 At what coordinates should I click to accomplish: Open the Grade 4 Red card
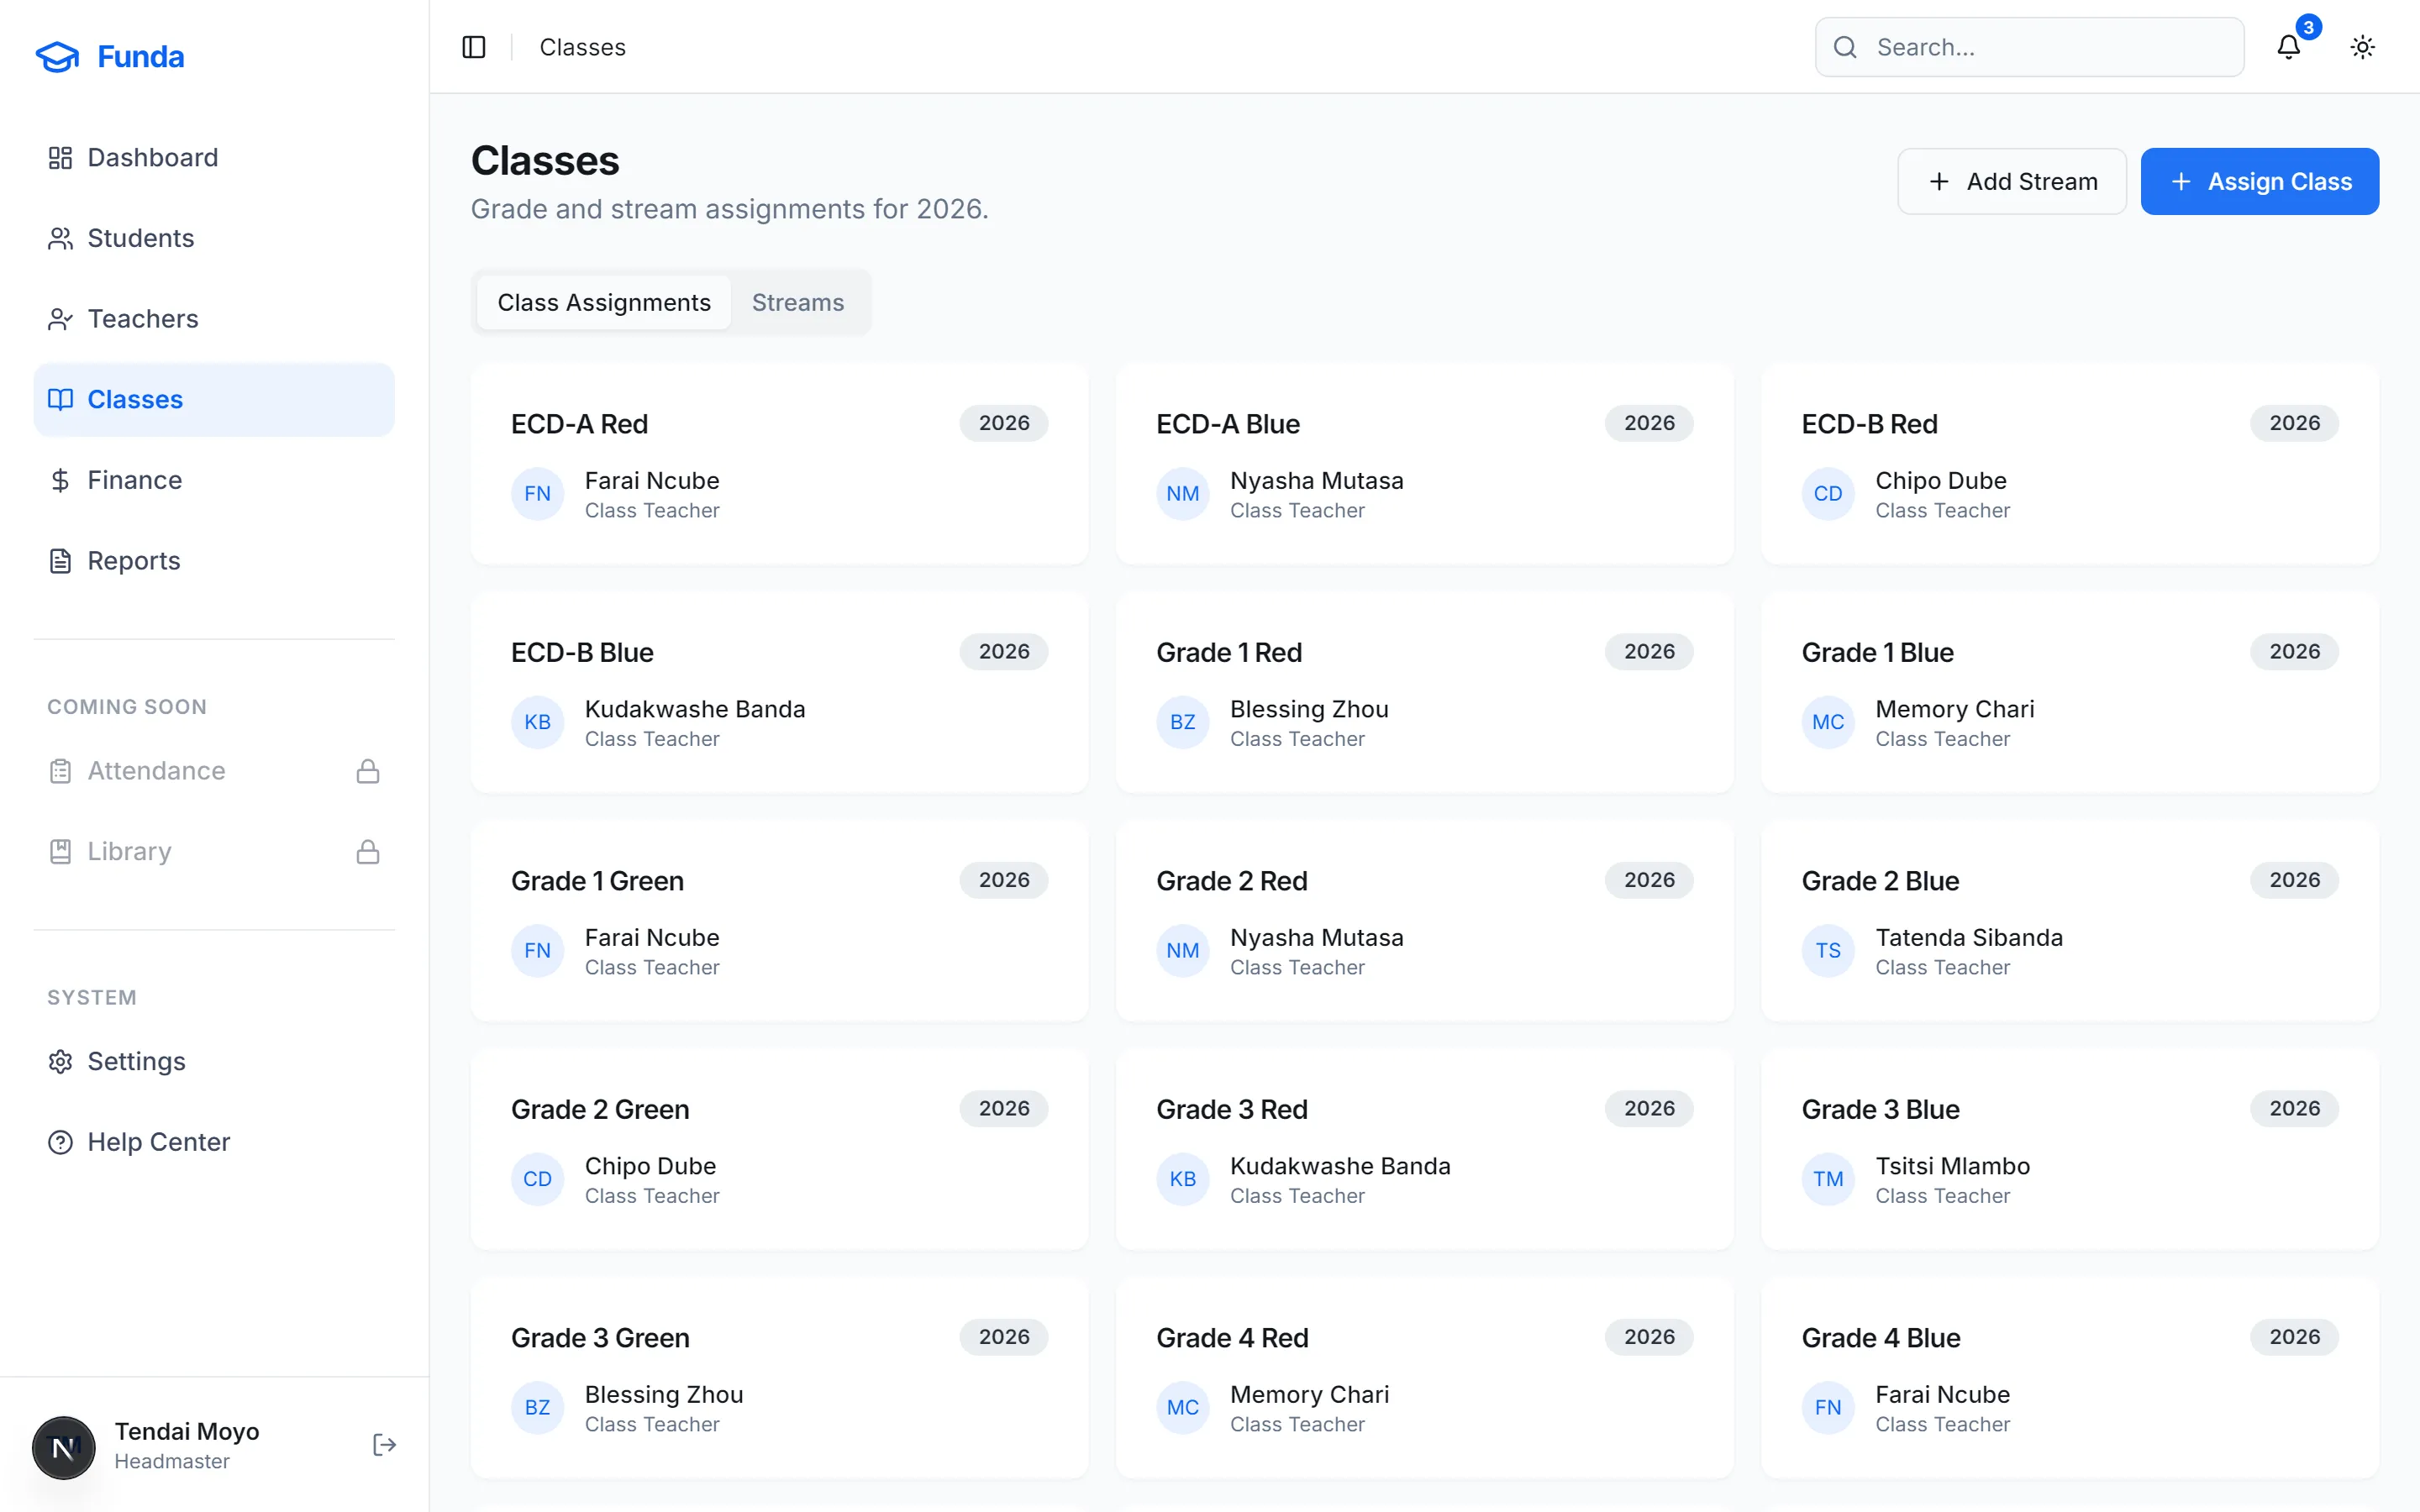1425,1378
